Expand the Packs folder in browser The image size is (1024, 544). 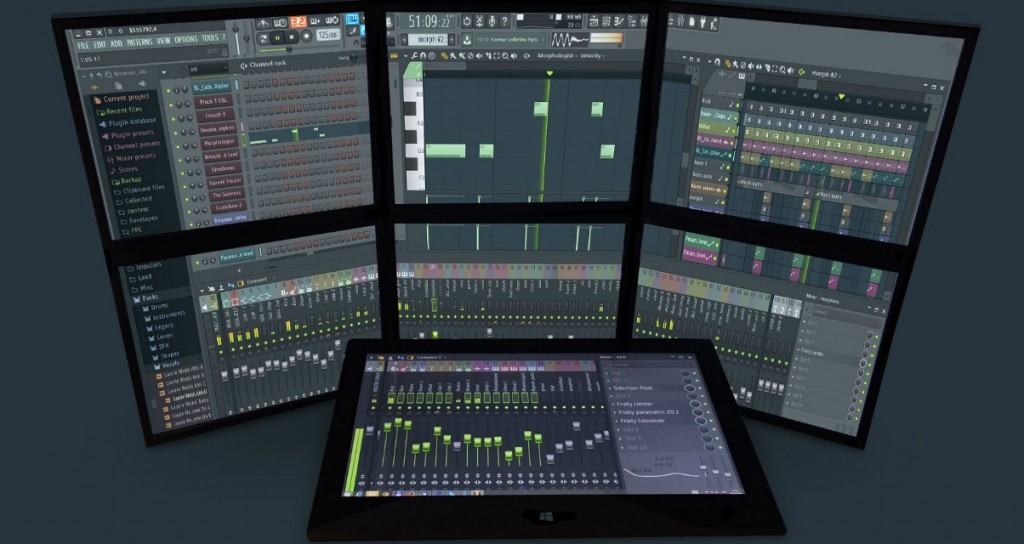point(149,299)
